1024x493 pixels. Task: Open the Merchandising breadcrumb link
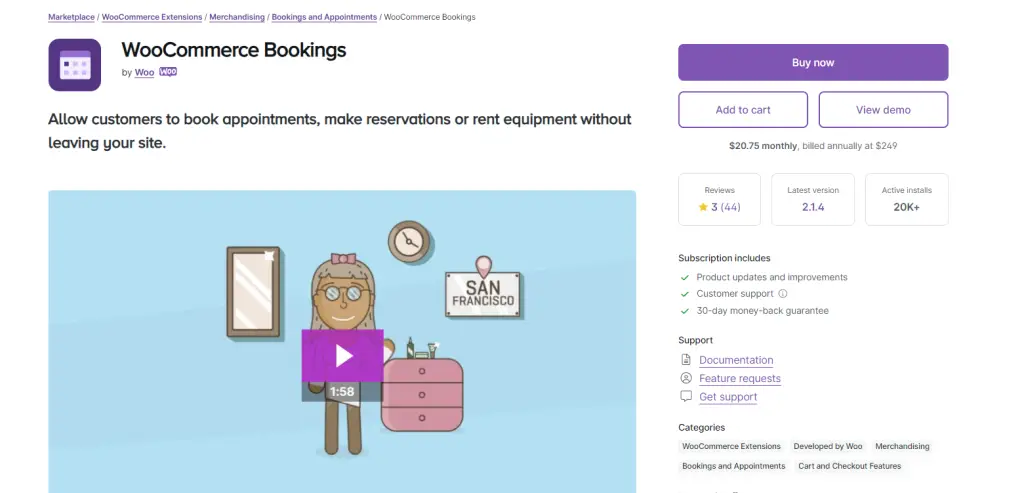point(237,17)
